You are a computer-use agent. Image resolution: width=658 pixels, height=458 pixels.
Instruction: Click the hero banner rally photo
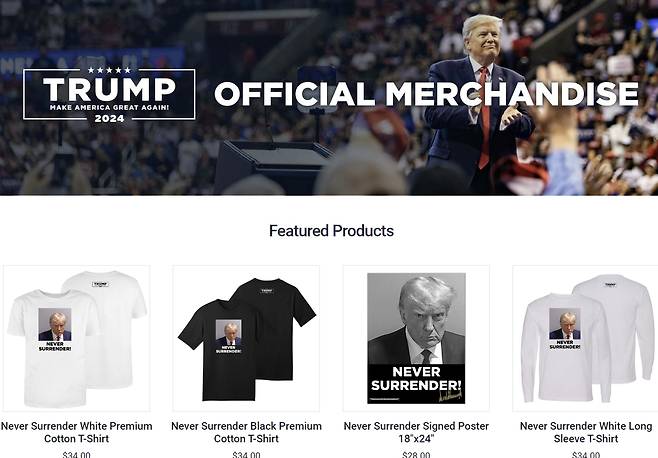tap(329, 97)
